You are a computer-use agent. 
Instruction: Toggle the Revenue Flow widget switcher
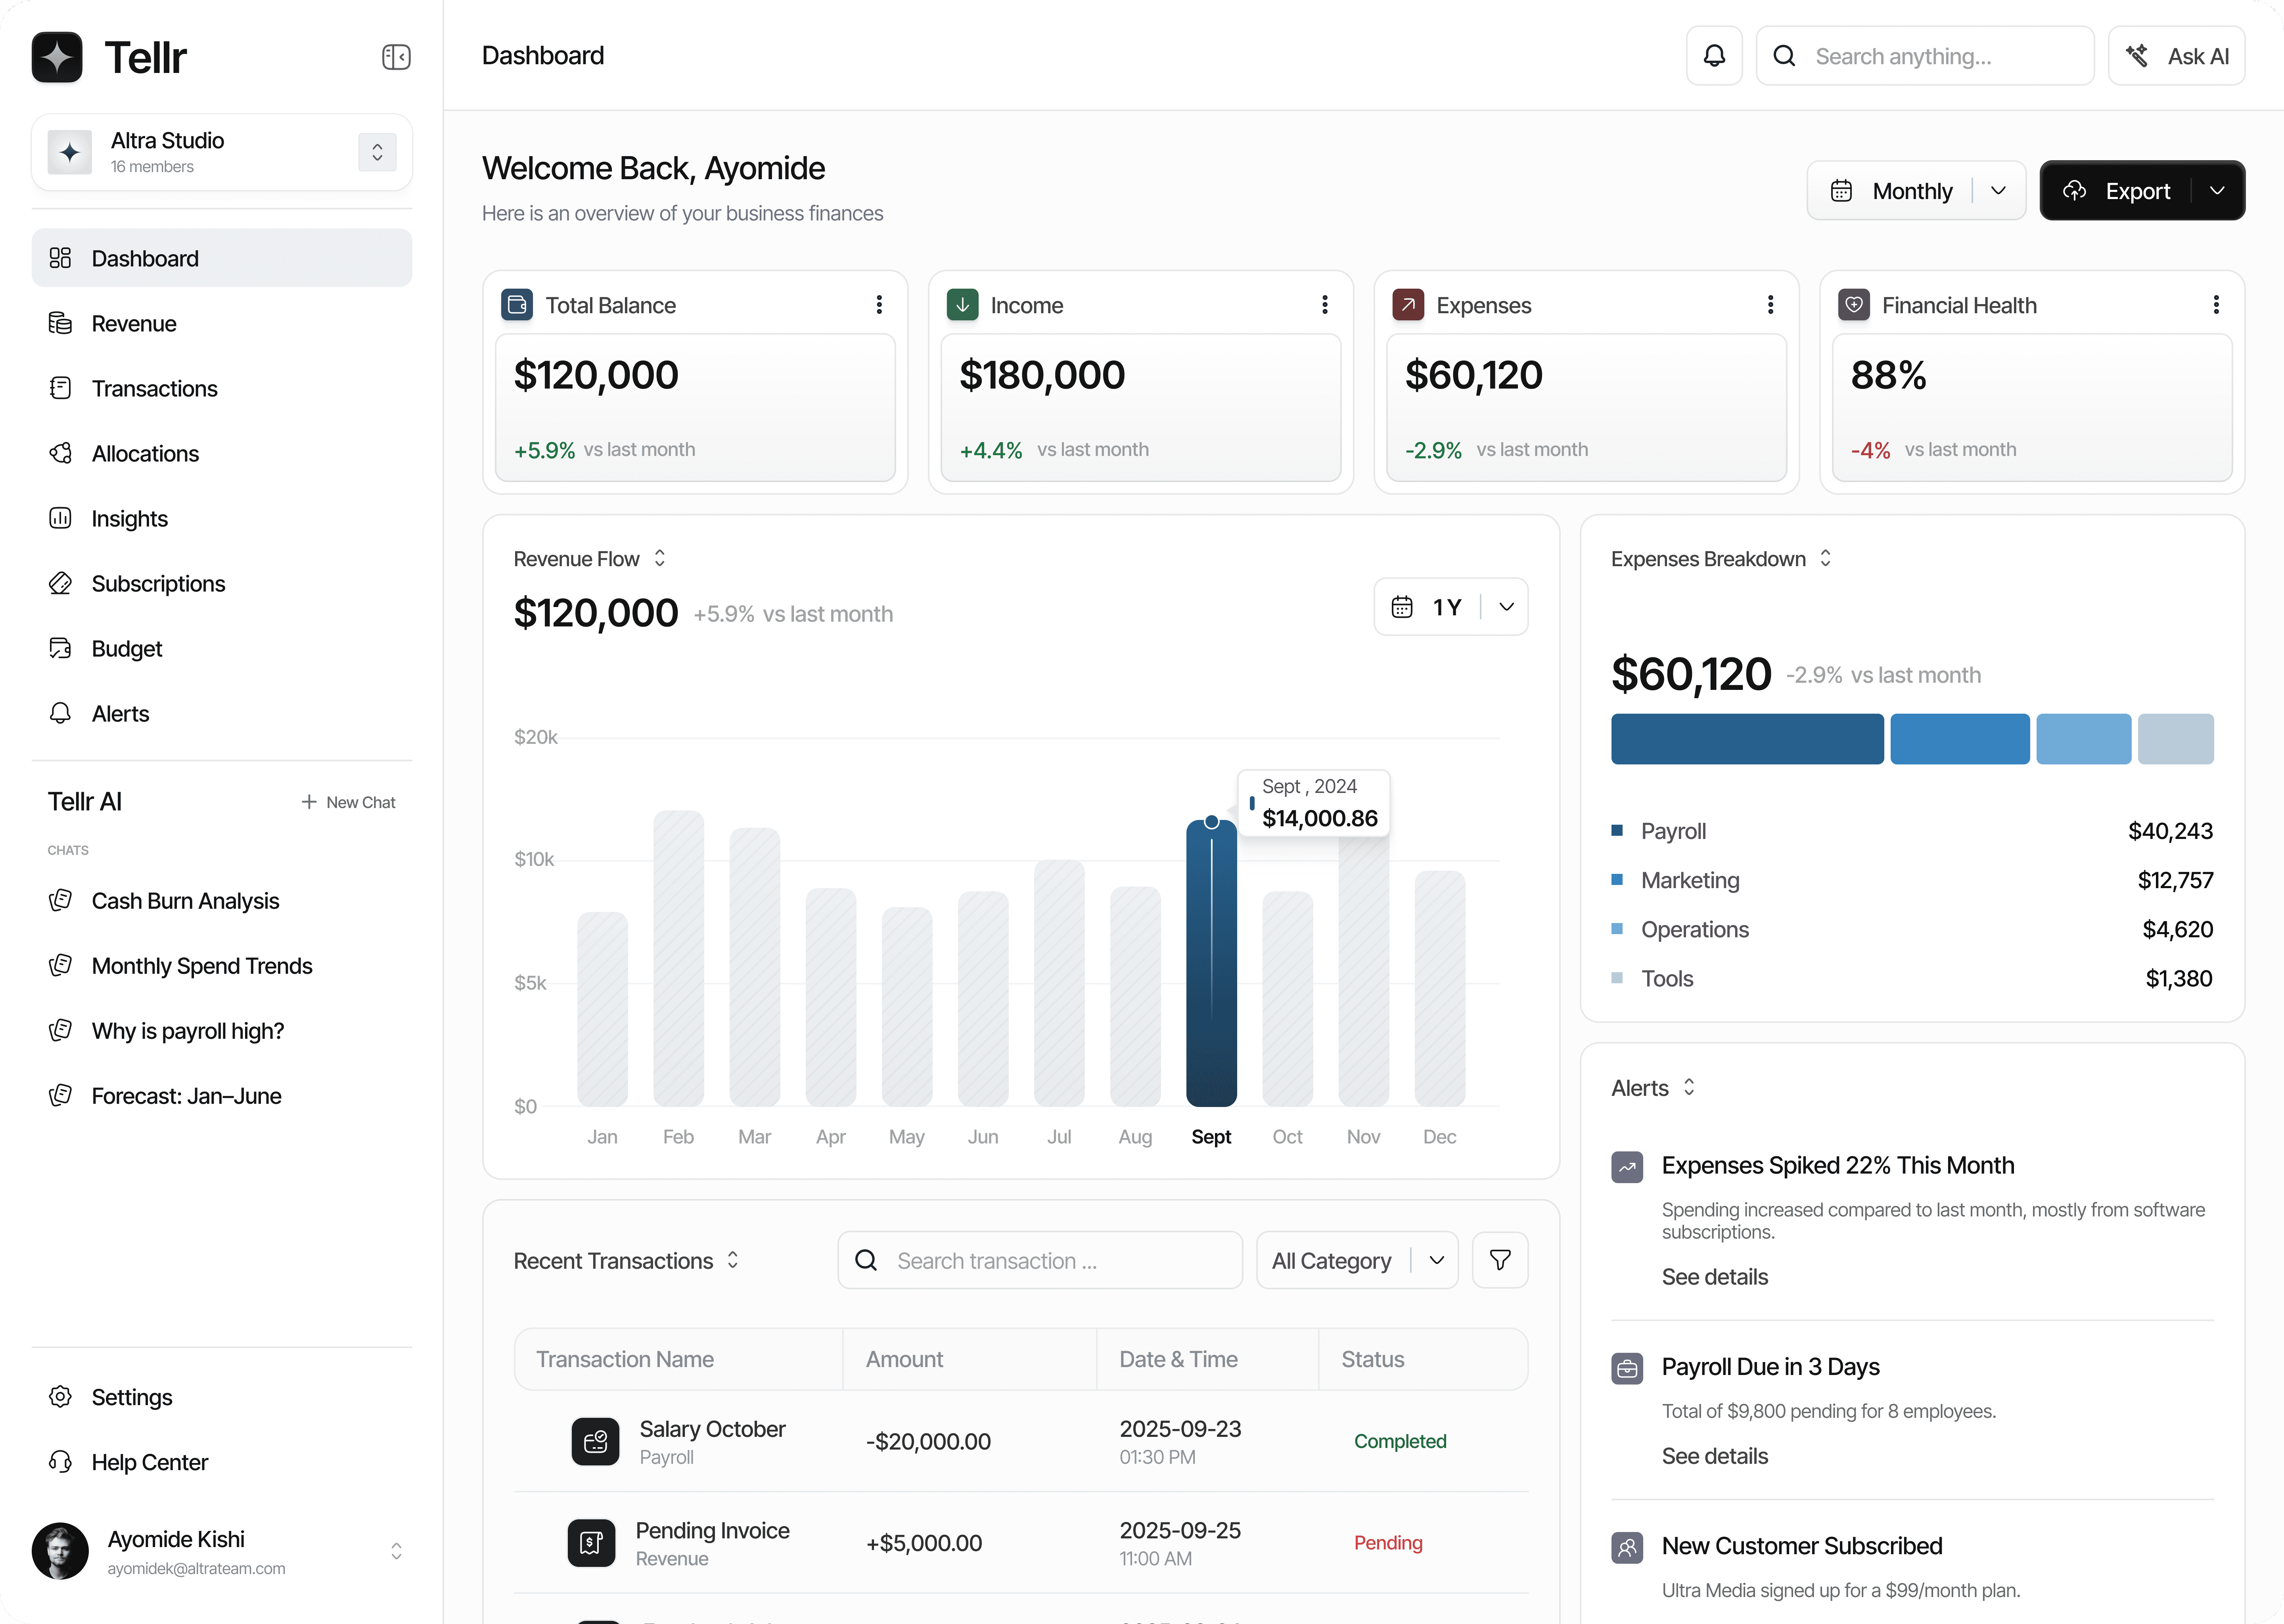tap(660, 558)
